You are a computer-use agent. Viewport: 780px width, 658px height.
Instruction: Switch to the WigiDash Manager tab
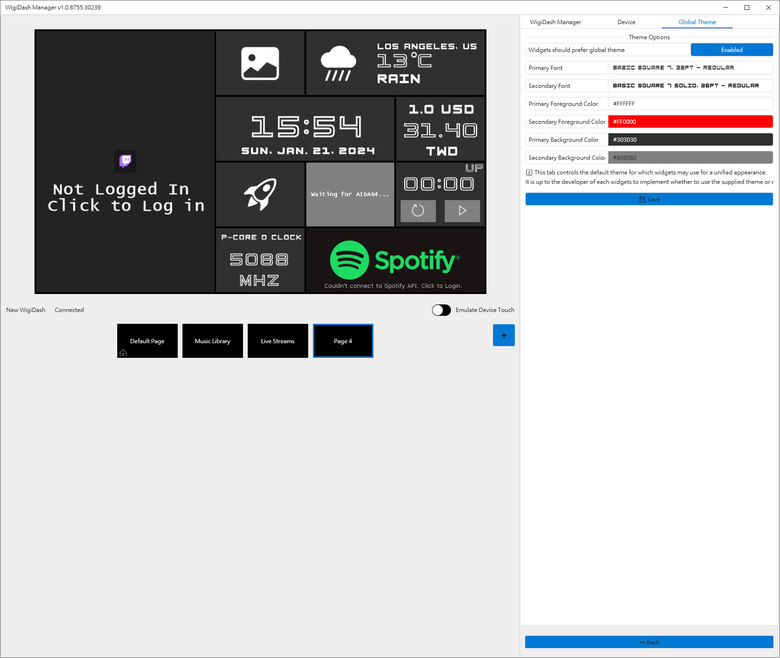[555, 22]
